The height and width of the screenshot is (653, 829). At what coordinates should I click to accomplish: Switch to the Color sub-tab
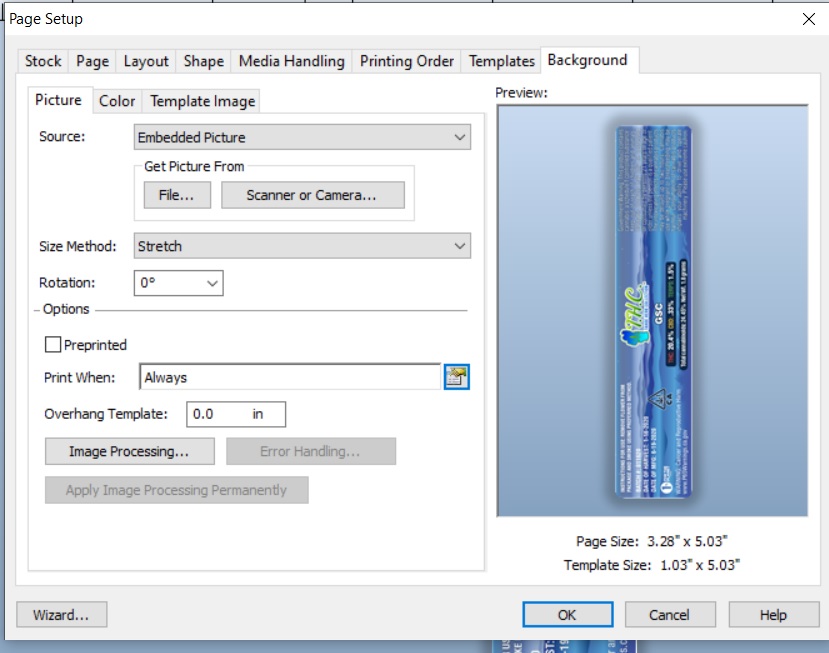[117, 101]
